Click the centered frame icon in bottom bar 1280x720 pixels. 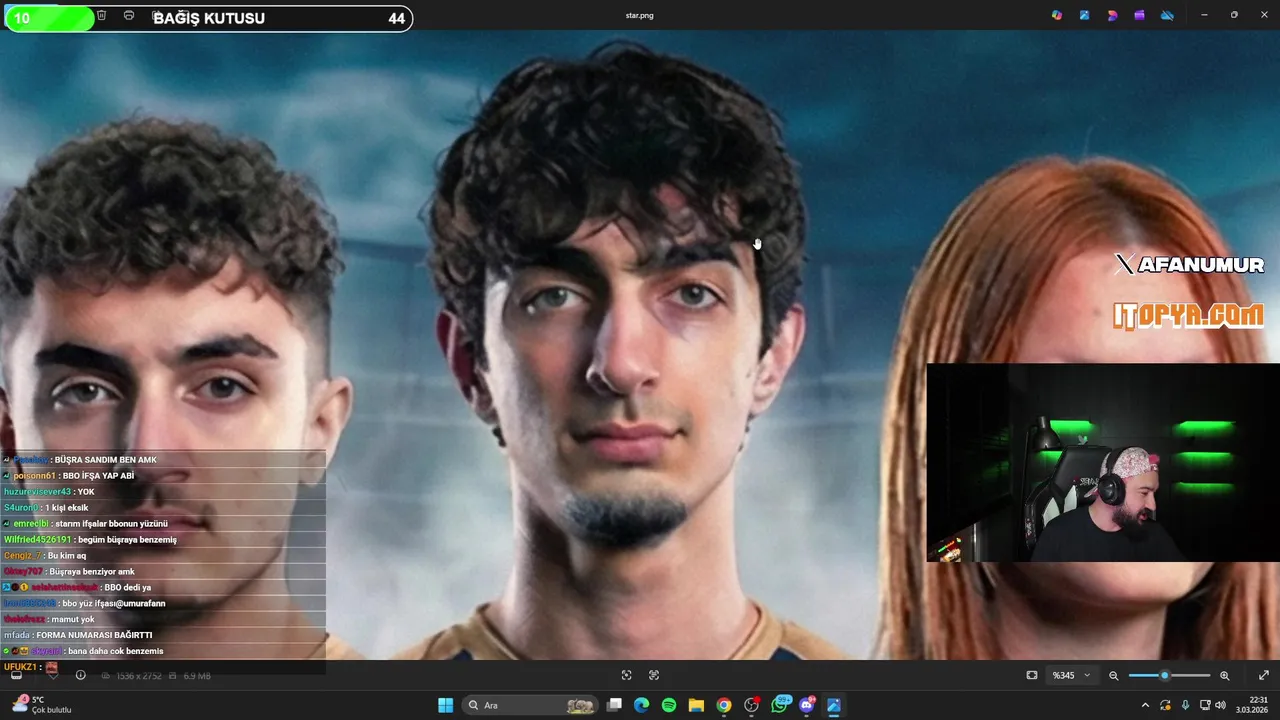pyautogui.click(x=626, y=675)
